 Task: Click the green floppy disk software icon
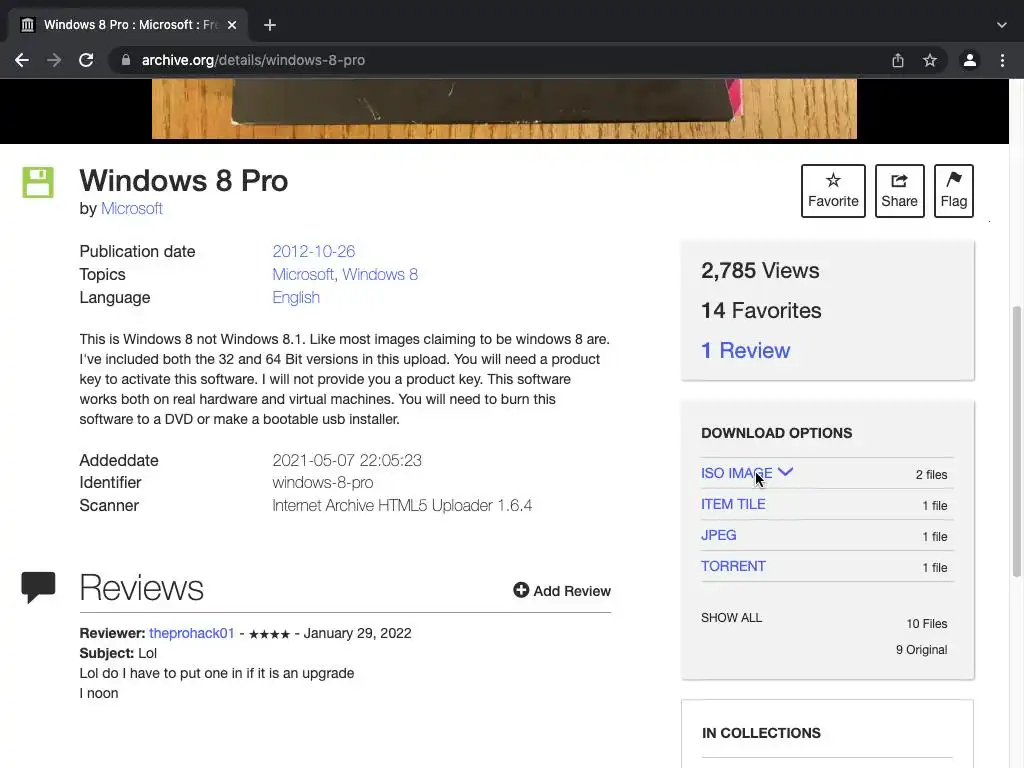[x=38, y=182]
